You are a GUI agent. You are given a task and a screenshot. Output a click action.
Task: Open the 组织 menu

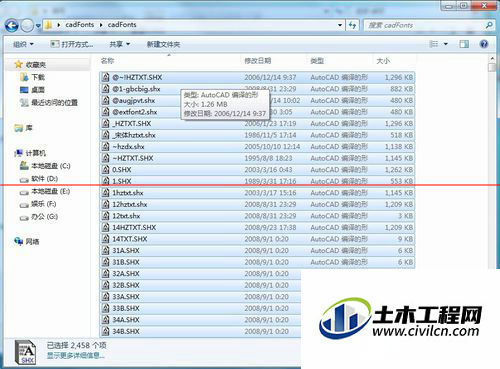pyautogui.click(x=23, y=44)
